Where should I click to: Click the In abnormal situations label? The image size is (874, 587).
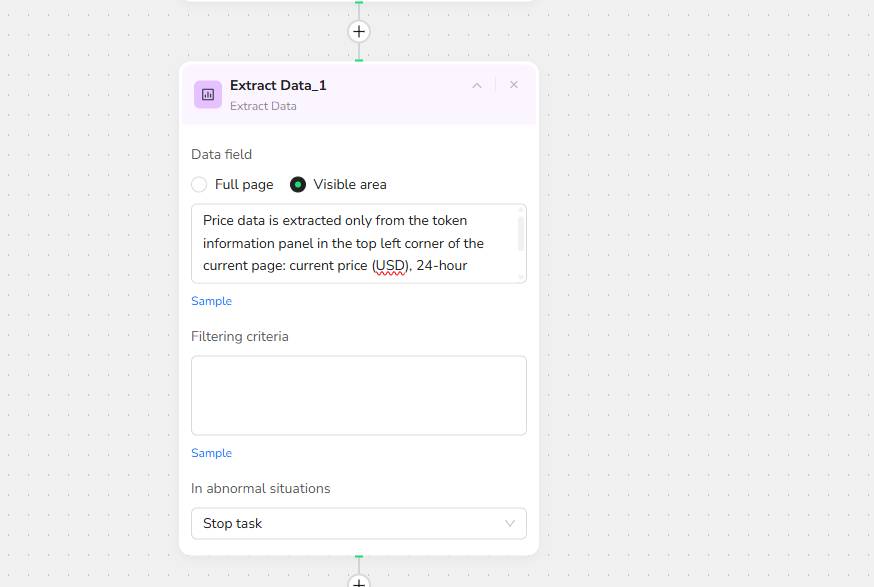pyautogui.click(x=260, y=488)
